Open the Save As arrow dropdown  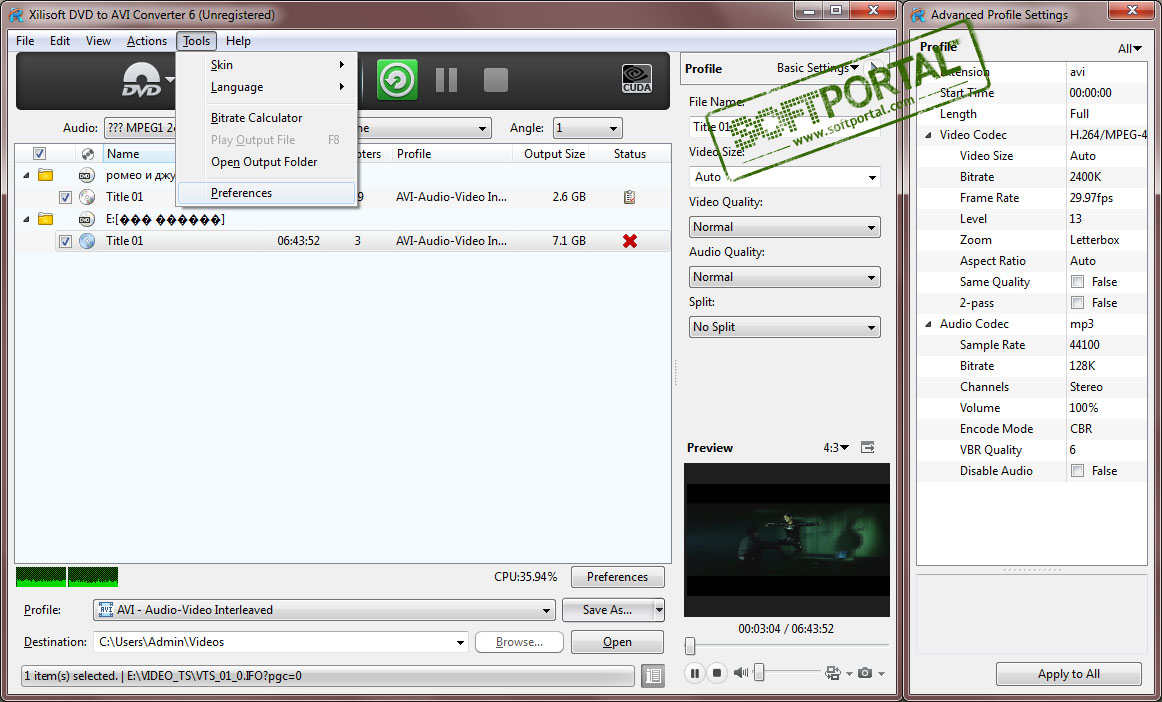(658, 609)
